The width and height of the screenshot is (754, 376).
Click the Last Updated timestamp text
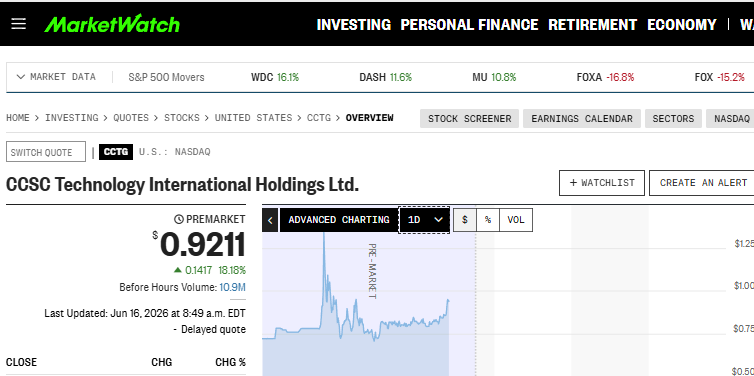coord(145,313)
